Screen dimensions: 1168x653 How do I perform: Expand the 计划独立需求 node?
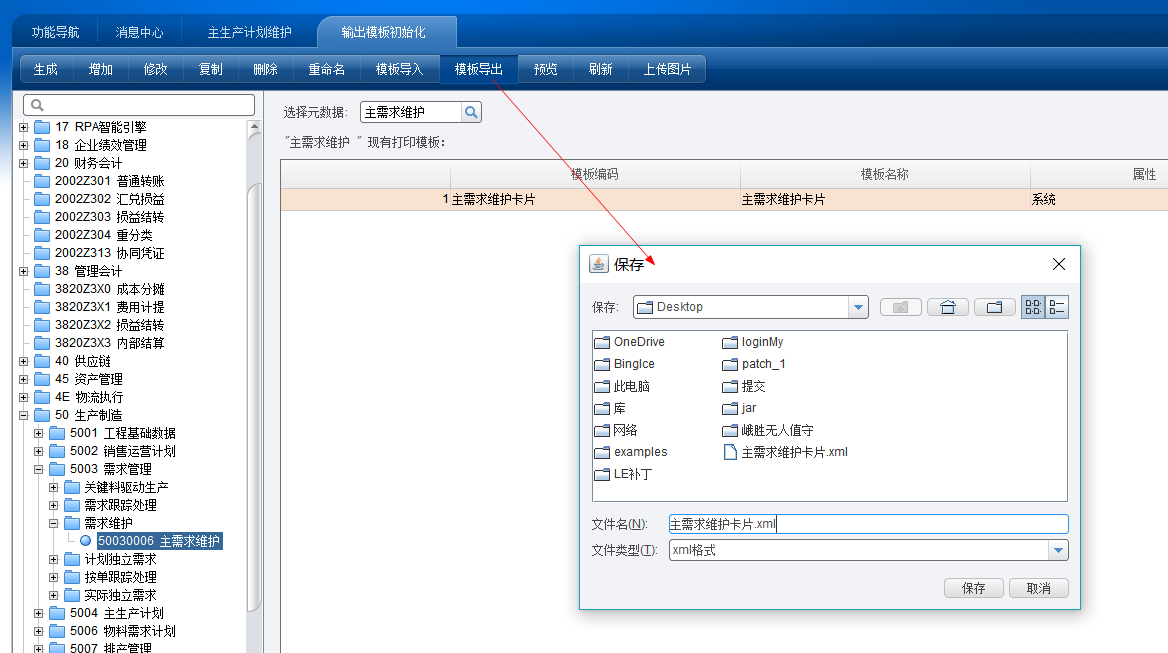pyautogui.click(x=54, y=559)
